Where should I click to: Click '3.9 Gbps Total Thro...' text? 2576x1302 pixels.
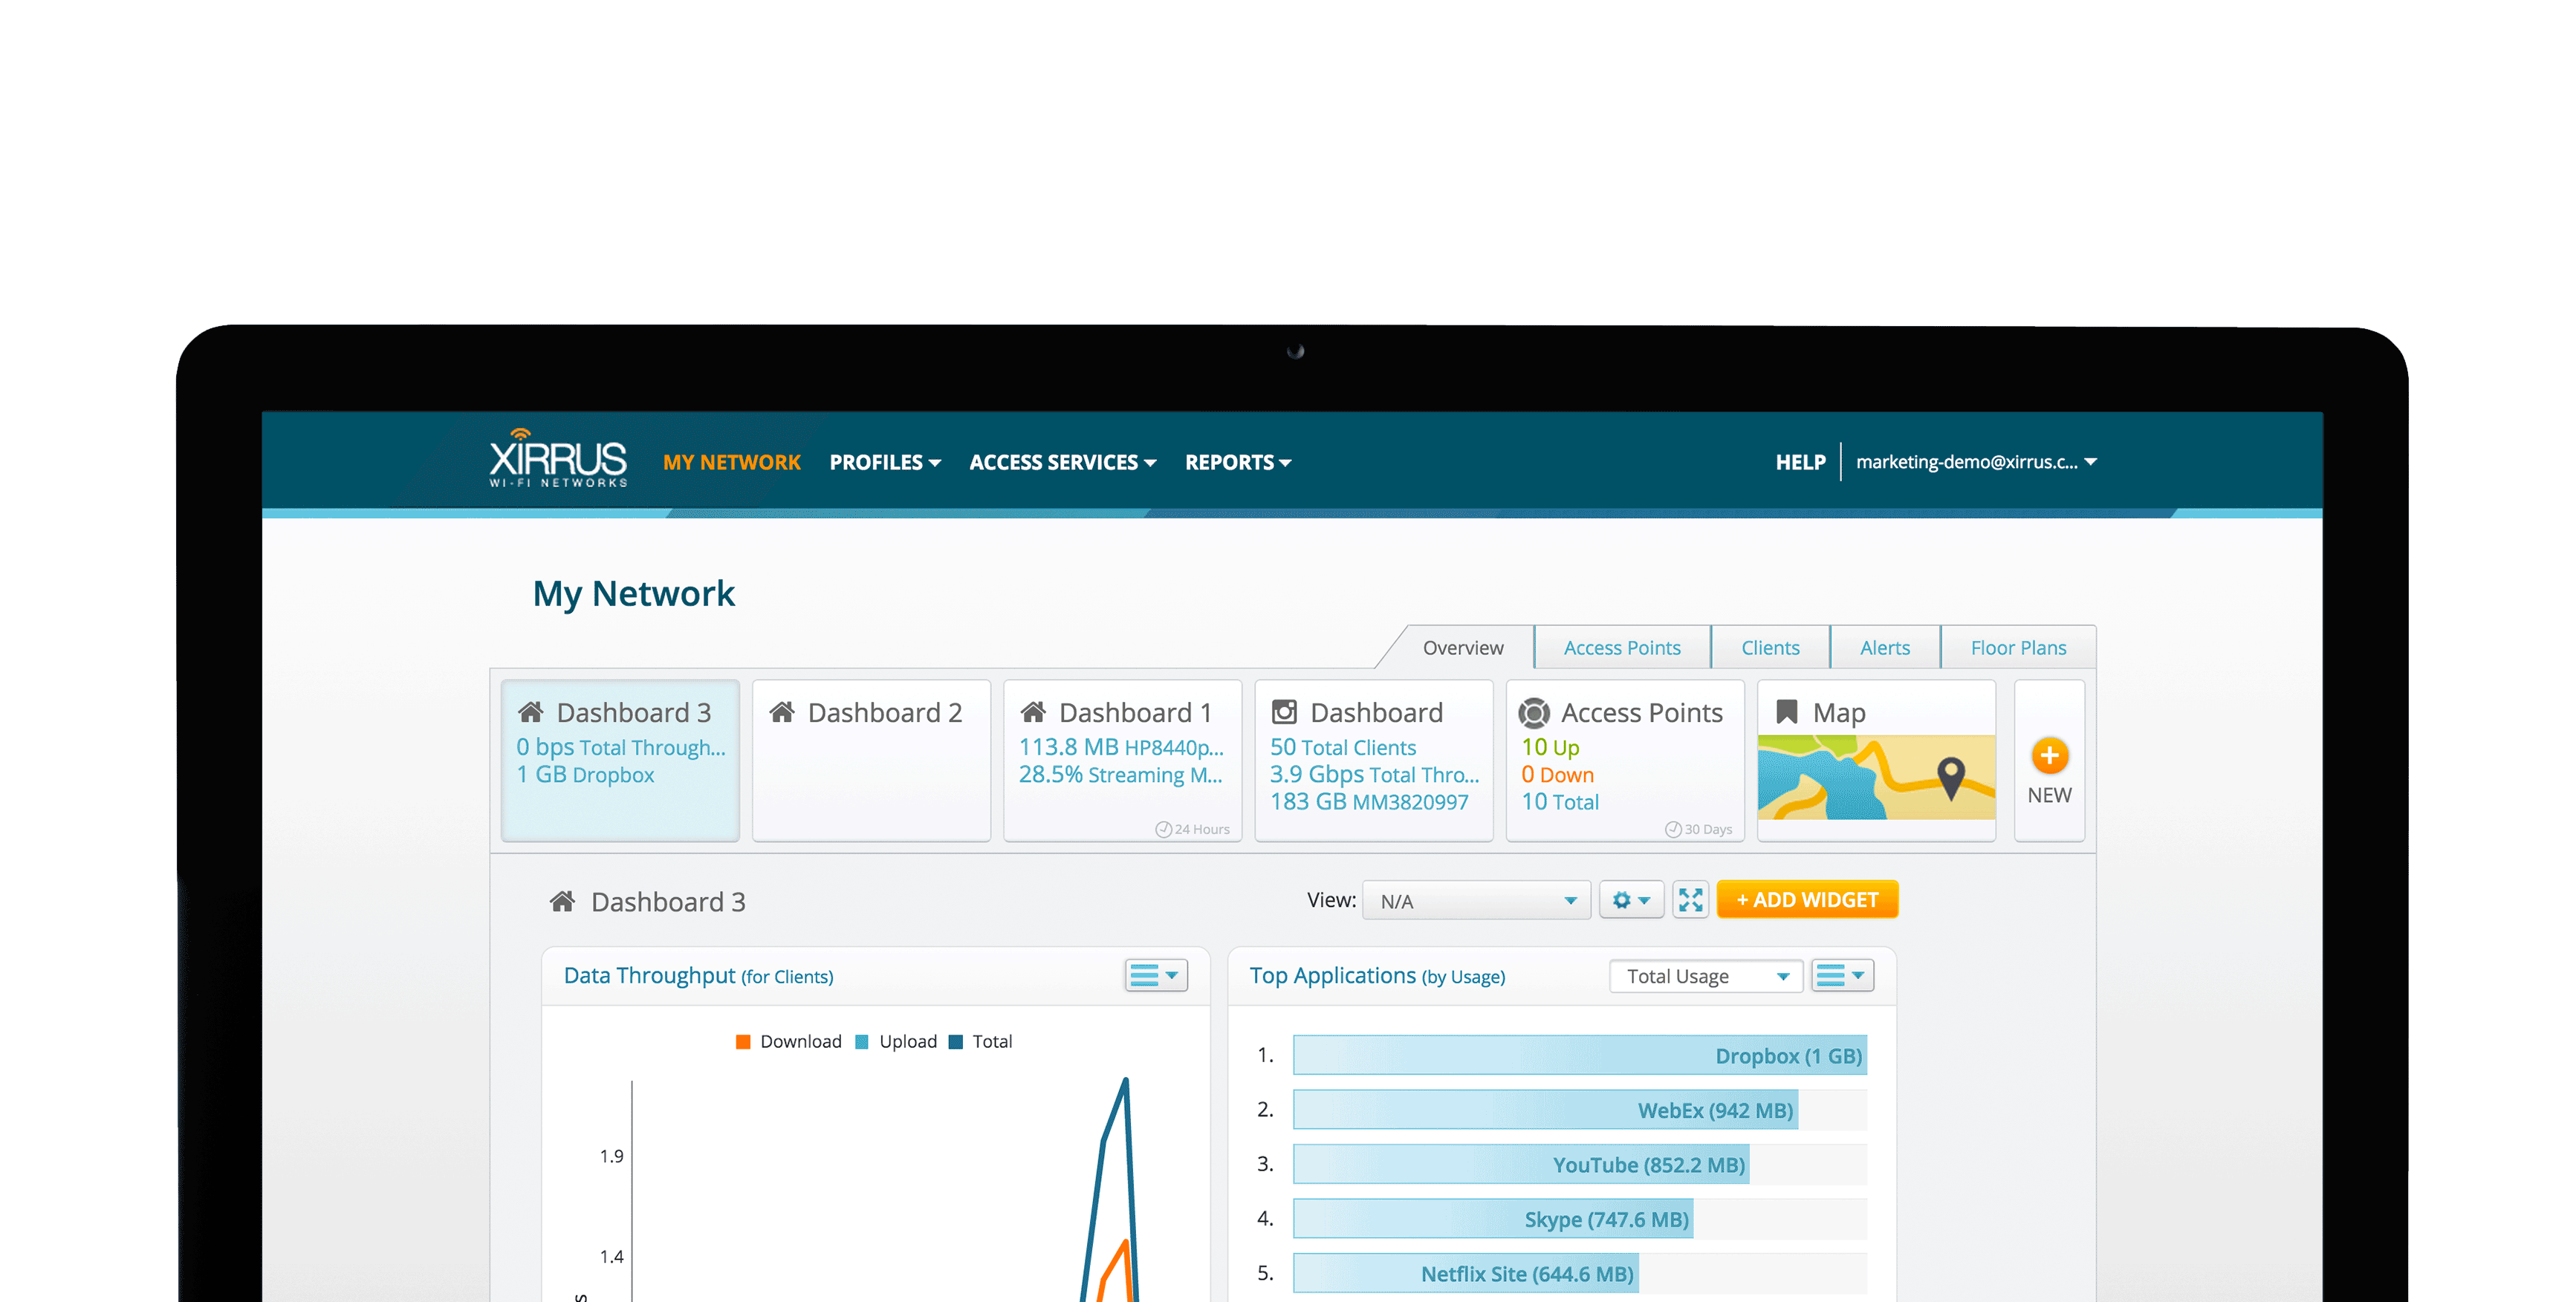[1374, 775]
